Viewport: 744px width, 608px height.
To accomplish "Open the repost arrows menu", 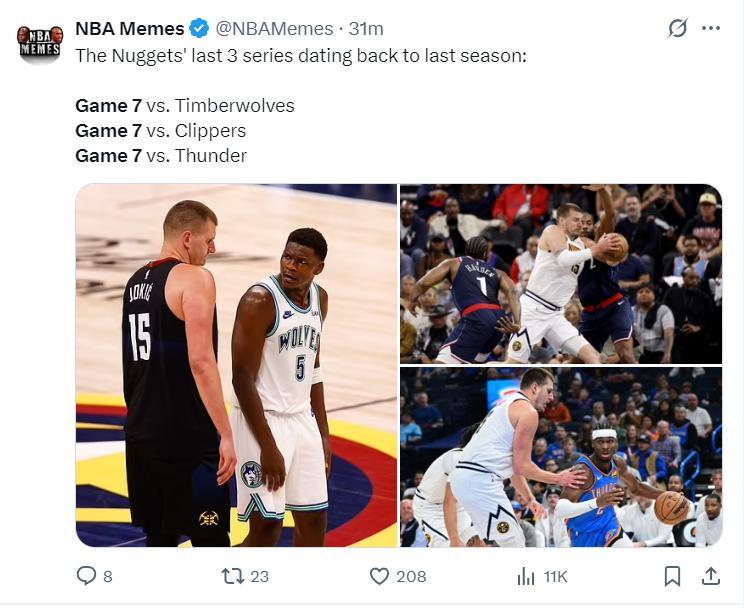I will coord(231,576).
